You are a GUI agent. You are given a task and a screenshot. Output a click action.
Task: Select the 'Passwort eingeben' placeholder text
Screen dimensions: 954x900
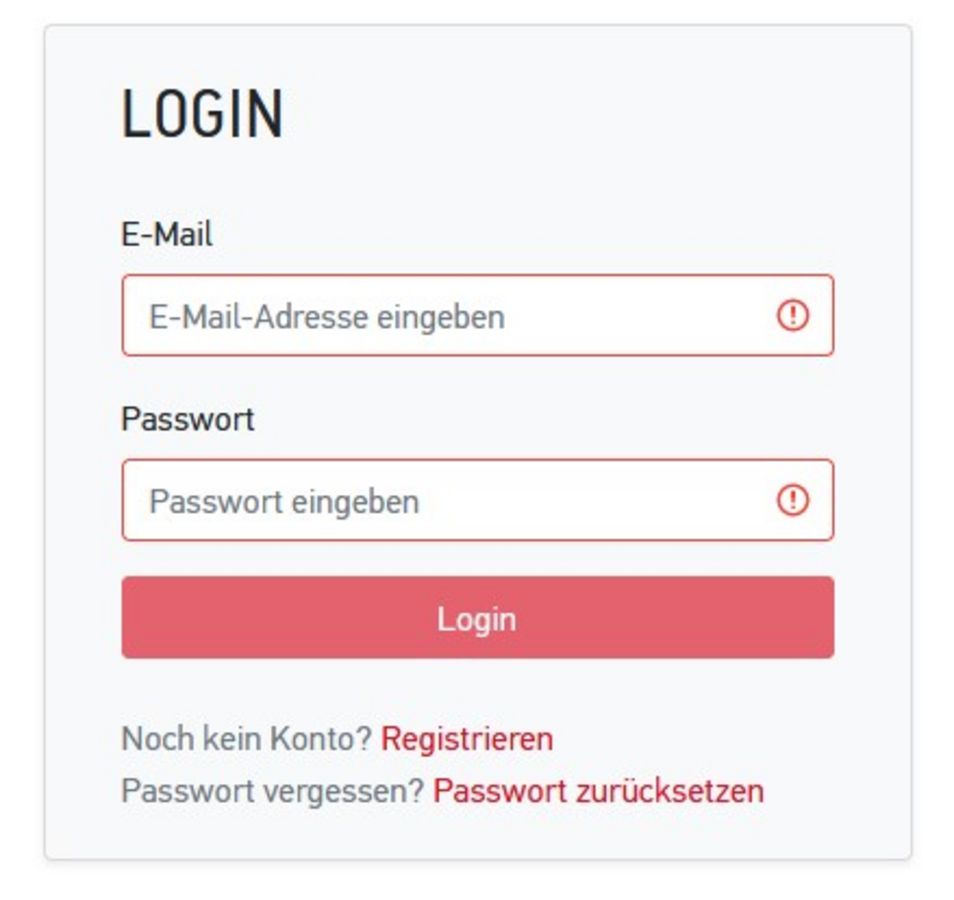(x=284, y=502)
